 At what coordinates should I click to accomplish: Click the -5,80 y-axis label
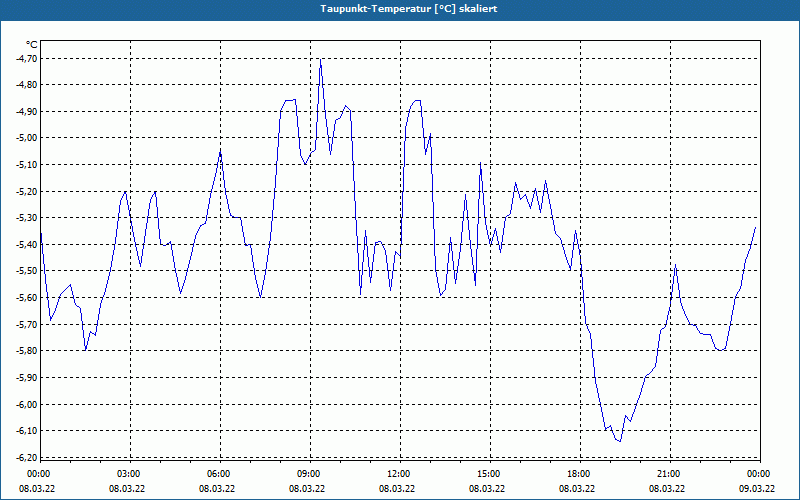pos(27,351)
